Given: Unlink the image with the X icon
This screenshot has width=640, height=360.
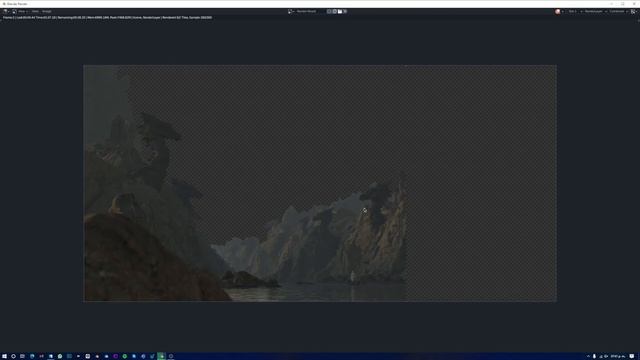Looking at the screenshot, I should (345, 11).
